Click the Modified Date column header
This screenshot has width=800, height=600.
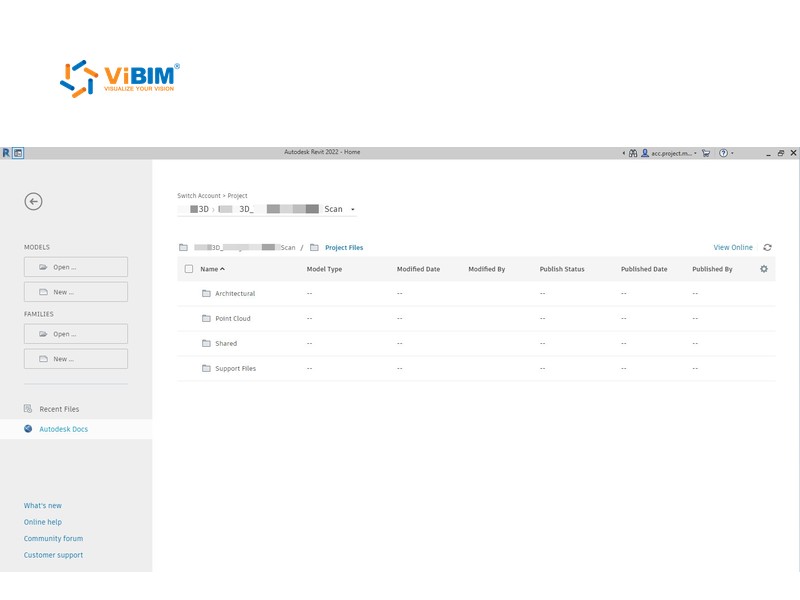pos(418,269)
